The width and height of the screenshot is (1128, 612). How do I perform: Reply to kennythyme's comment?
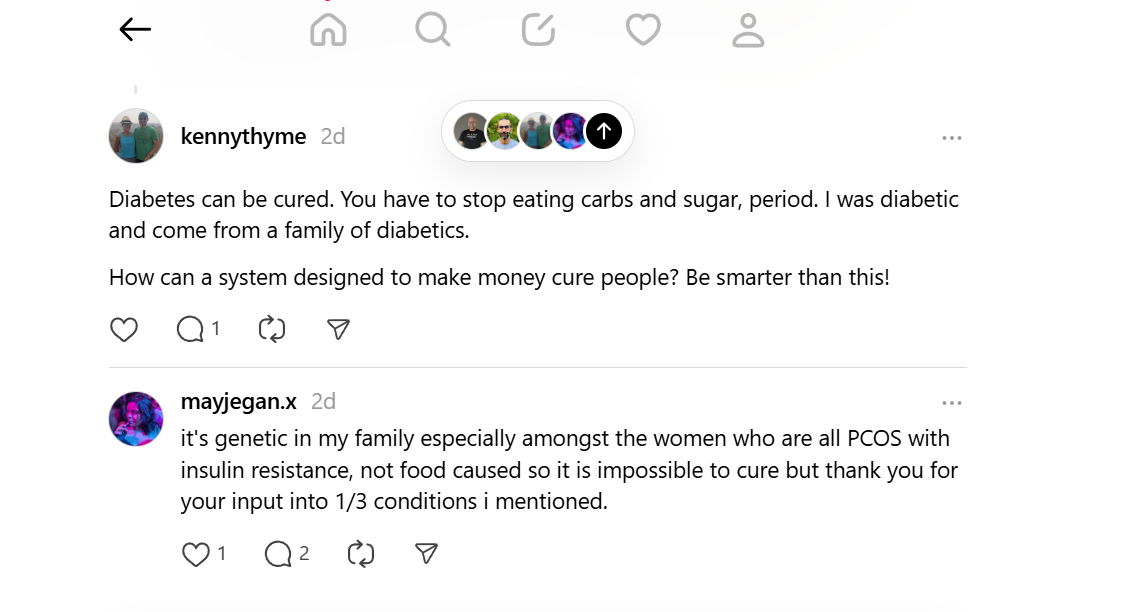(192, 328)
